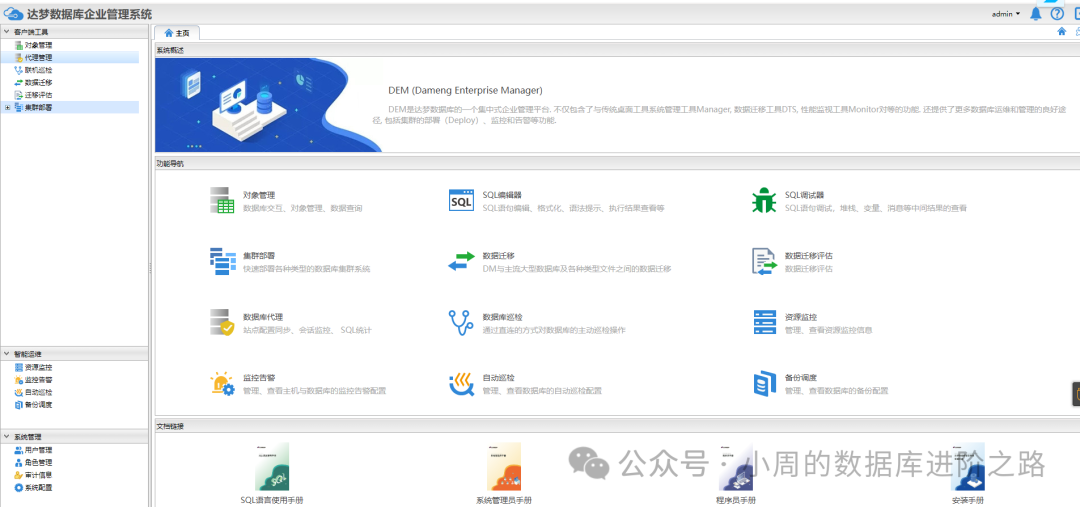
Task: Launch the SQL调试器 bug icon
Action: coord(764,200)
